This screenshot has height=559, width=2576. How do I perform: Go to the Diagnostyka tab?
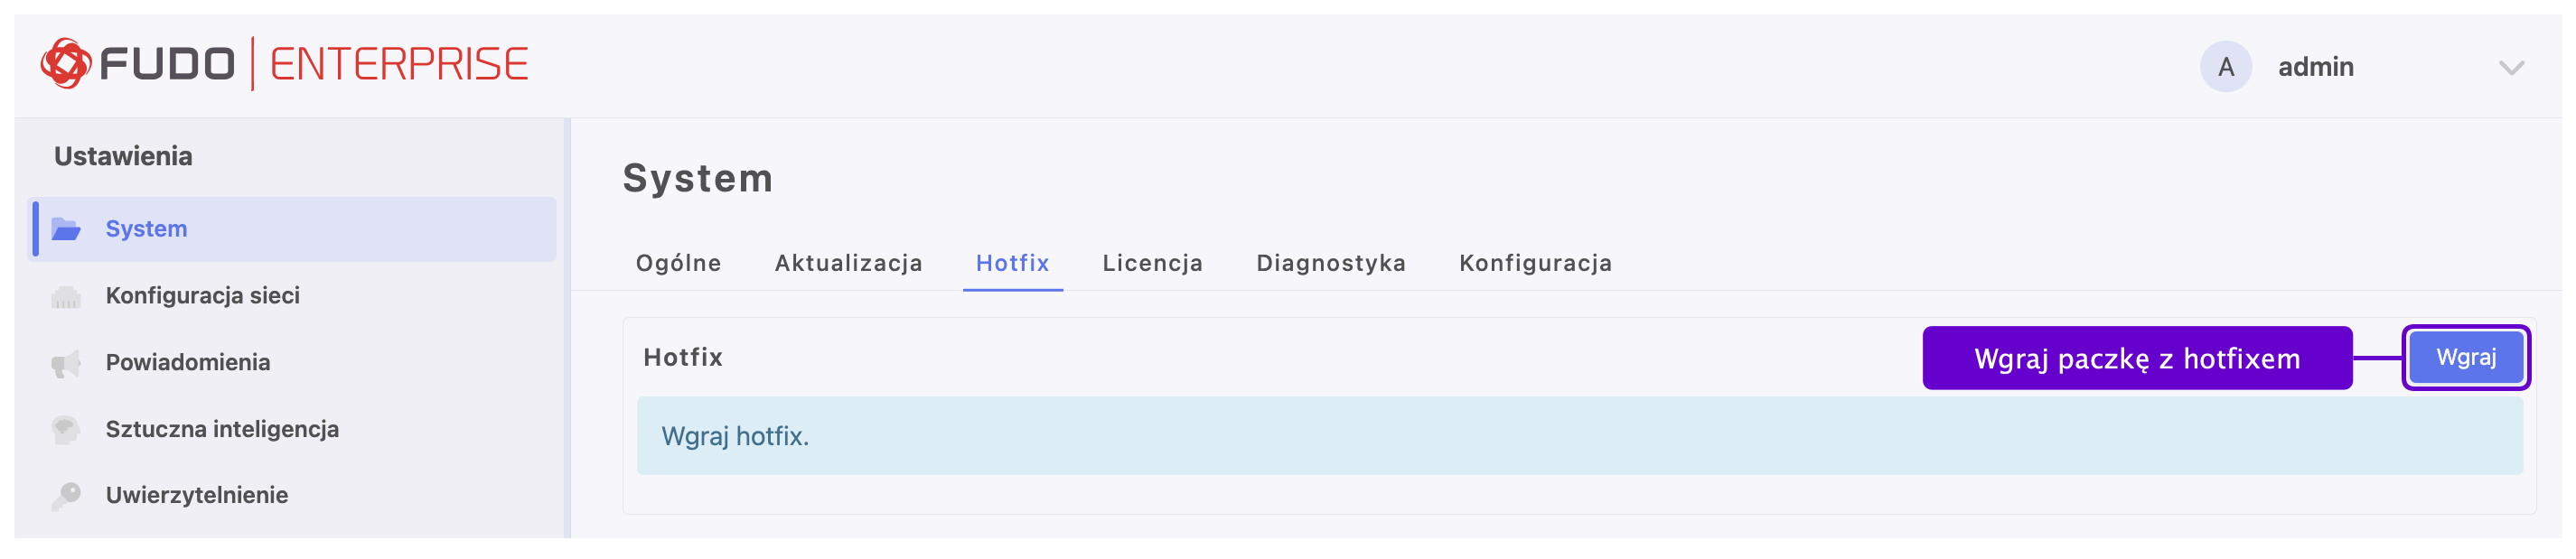[x=1330, y=263]
